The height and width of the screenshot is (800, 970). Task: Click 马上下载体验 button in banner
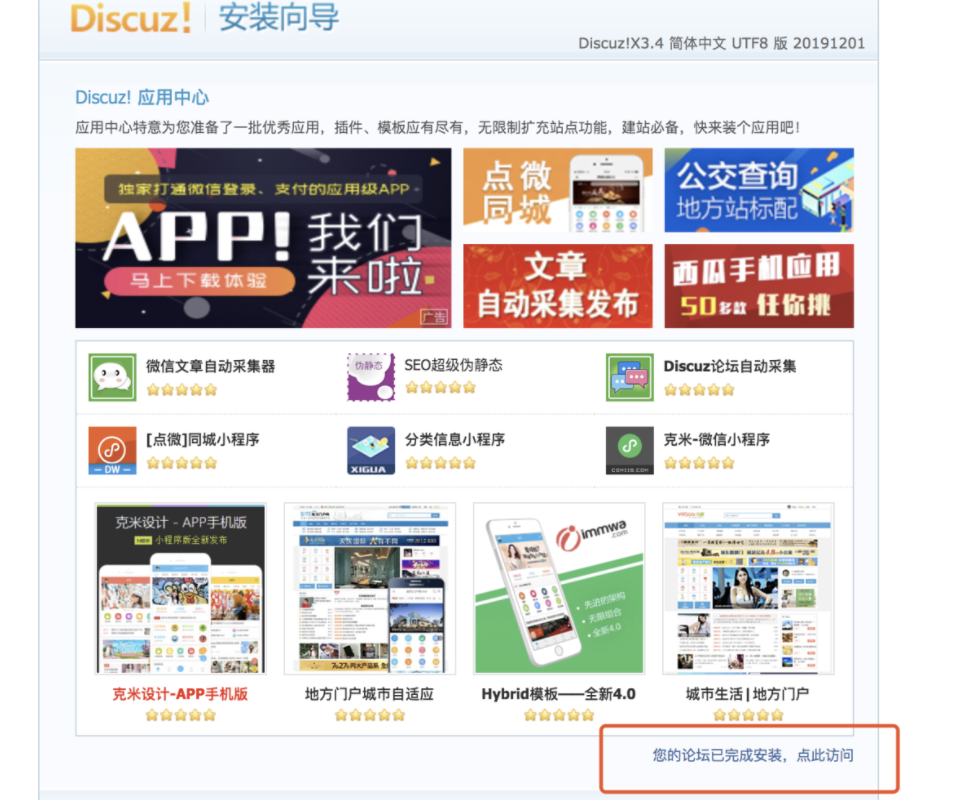coord(198,280)
